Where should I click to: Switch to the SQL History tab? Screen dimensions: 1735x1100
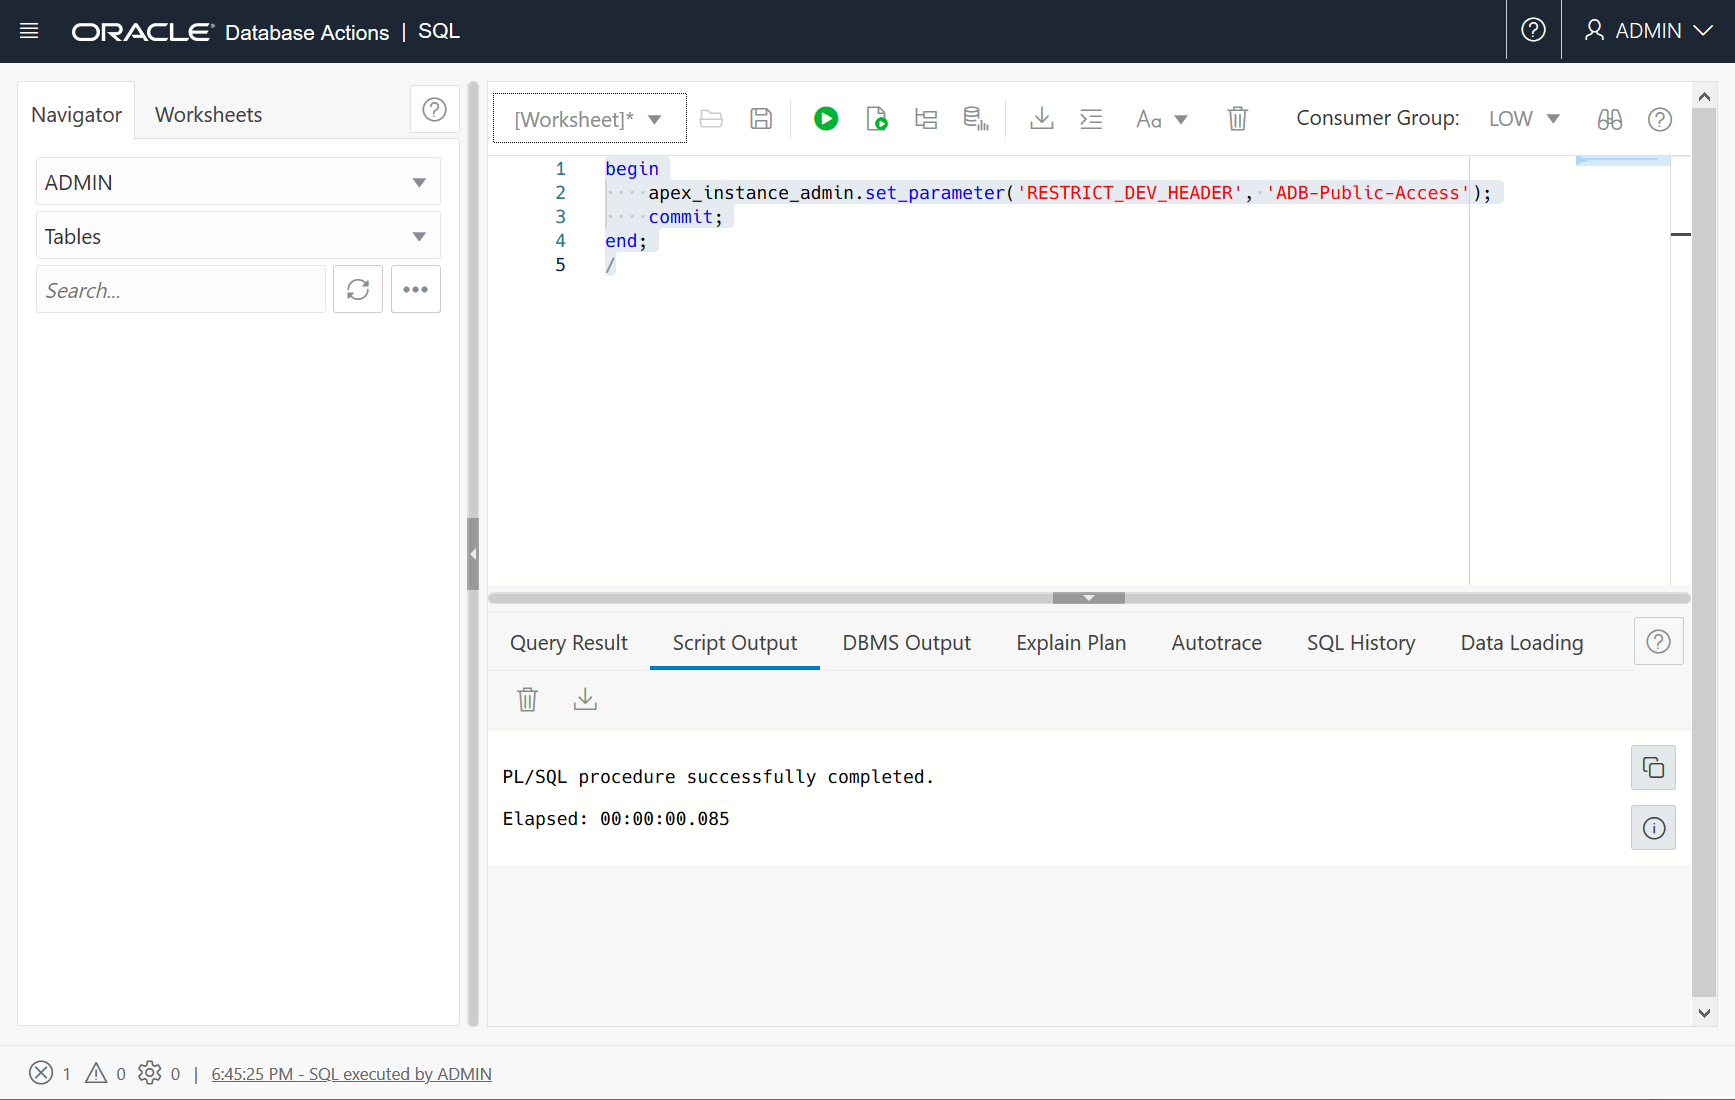(1360, 642)
